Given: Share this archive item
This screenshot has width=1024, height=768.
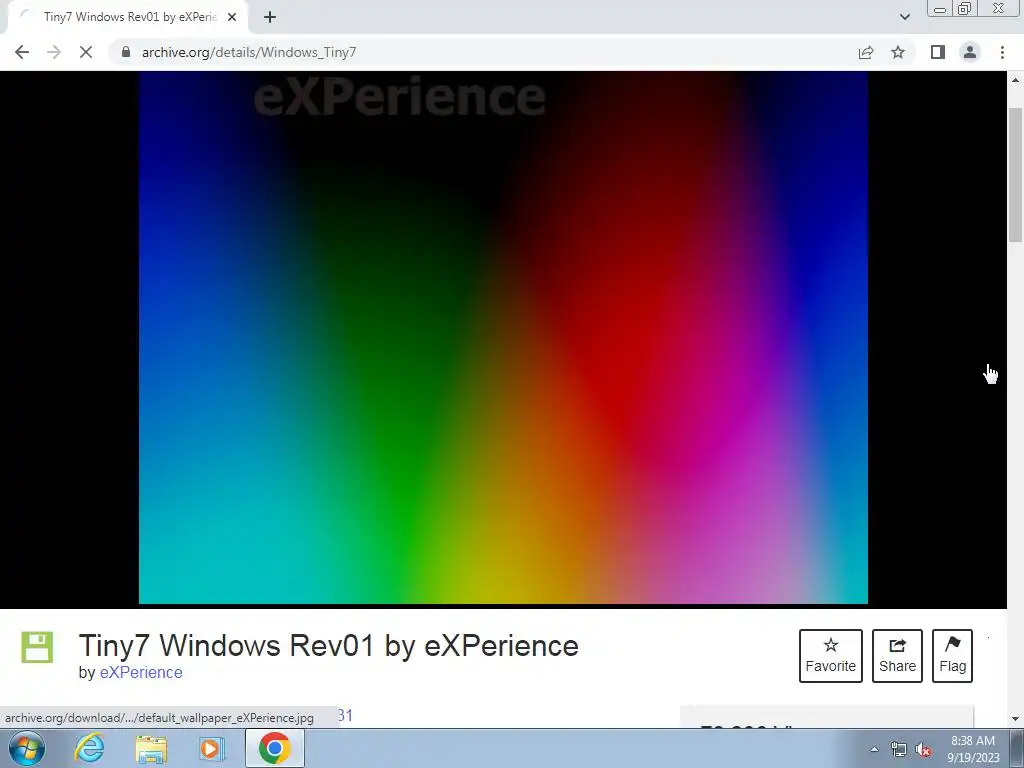Looking at the screenshot, I should tap(897, 656).
